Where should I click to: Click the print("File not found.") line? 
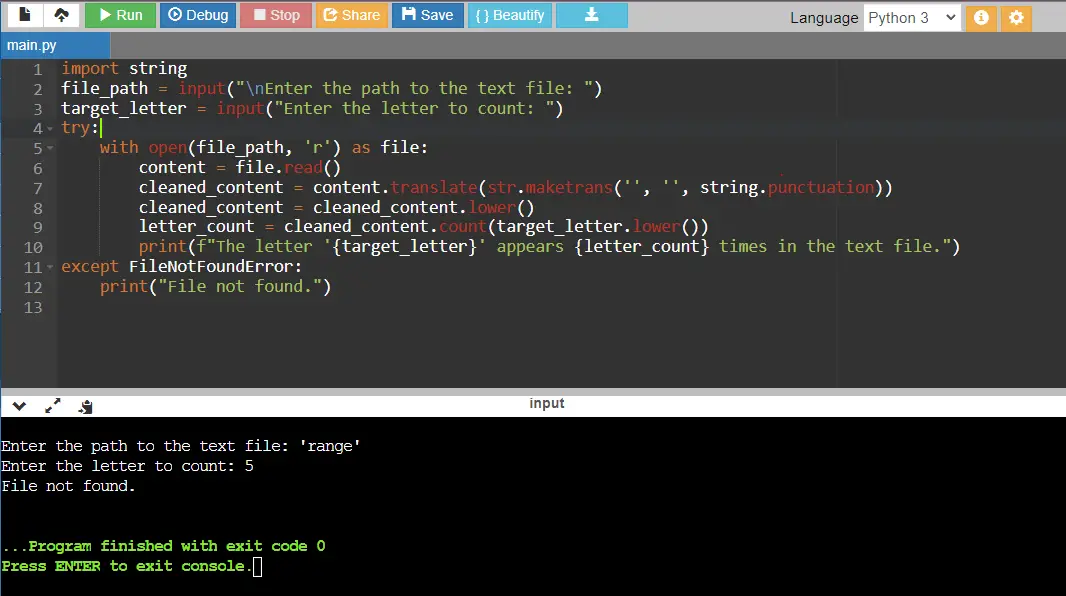216,287
